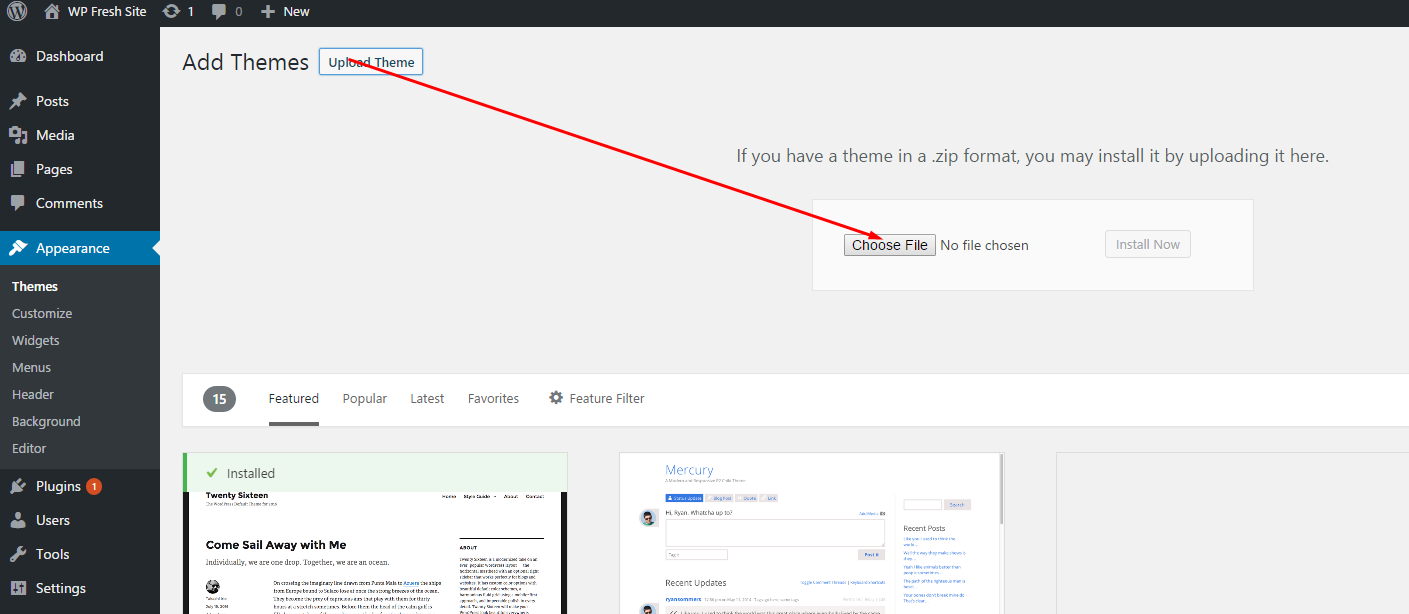Click the Upload Theme button
The width and height of the screenshot is (1409, 614).
pos(371,62)
